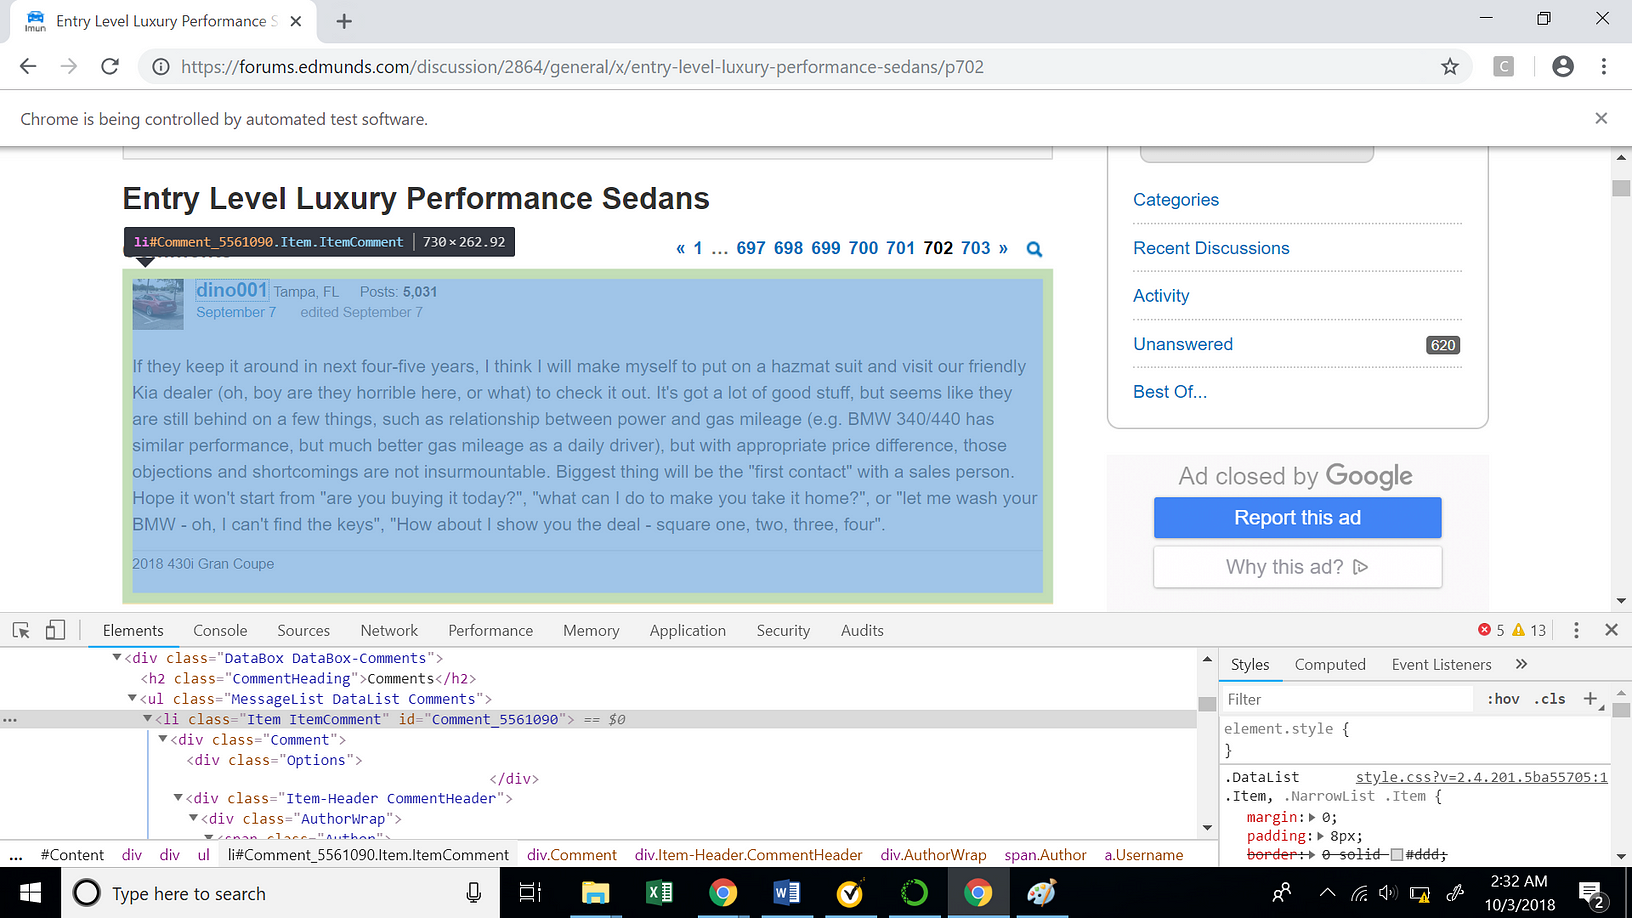Screen dimensions: 1632x918
Task: Open the Unanswered link
Action: click(1183, 344)
